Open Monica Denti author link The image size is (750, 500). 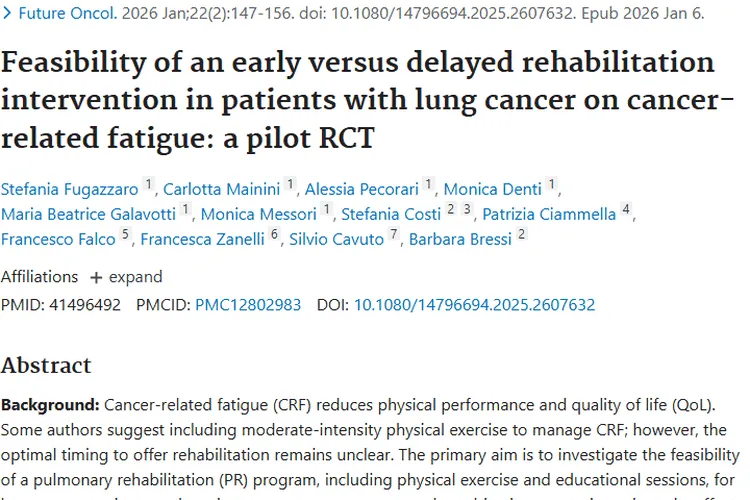[x=492, y=188]
